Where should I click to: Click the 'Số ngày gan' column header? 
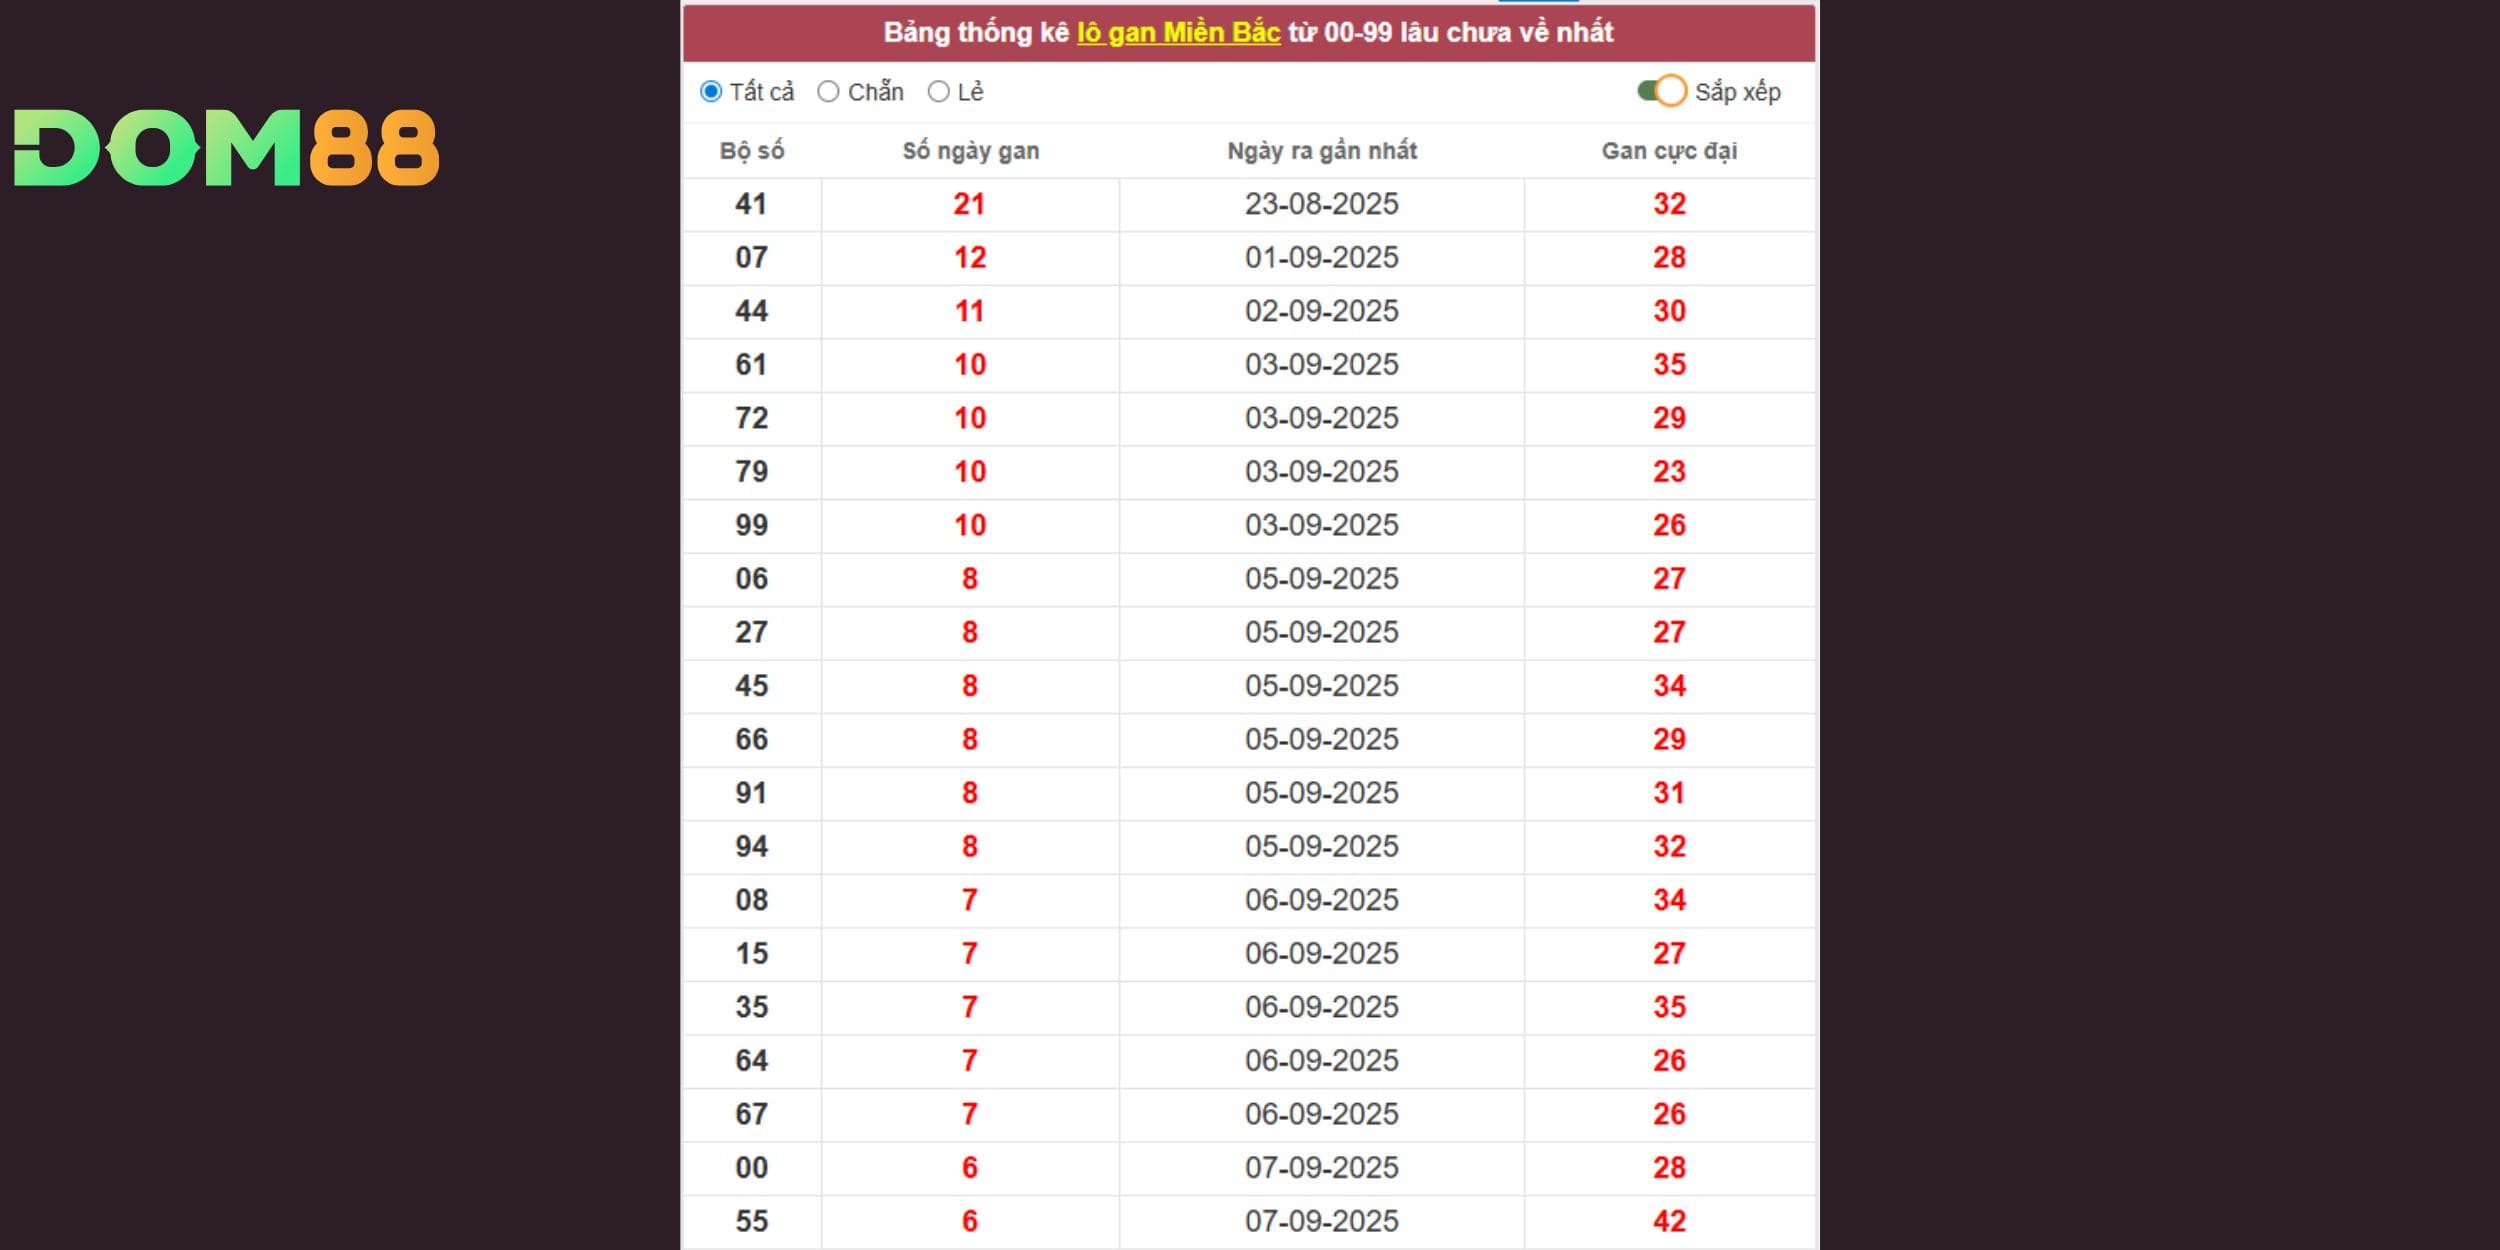point(970,151)
